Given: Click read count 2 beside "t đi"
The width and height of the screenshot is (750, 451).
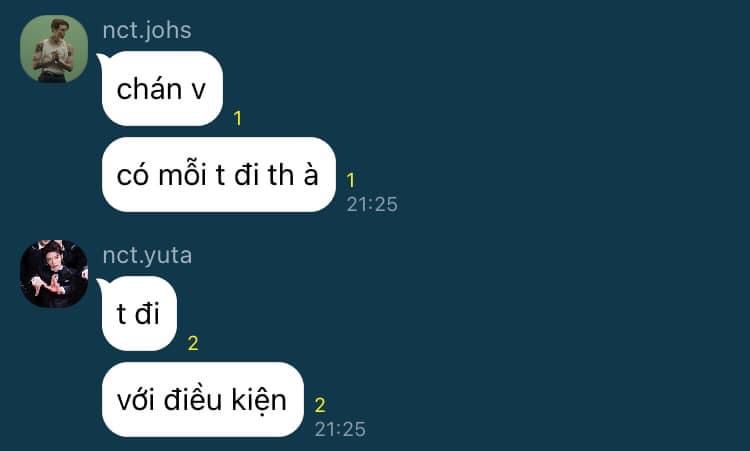Looking at the screenshot, I should (x=193, y=343).
